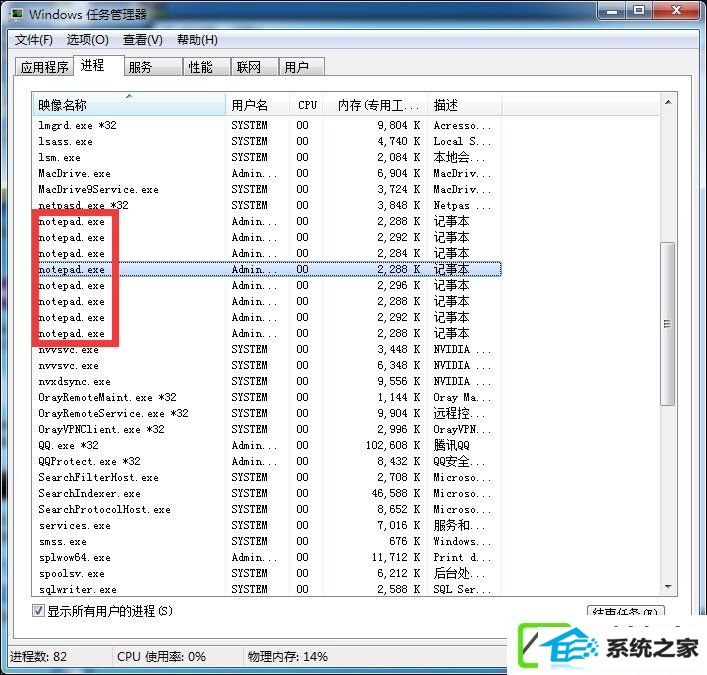Viewport: 707px width, 675px height.
Task: Select OrayRemoteService.exe *32 process
Action: pyautogui.click(x=267, y=413)
